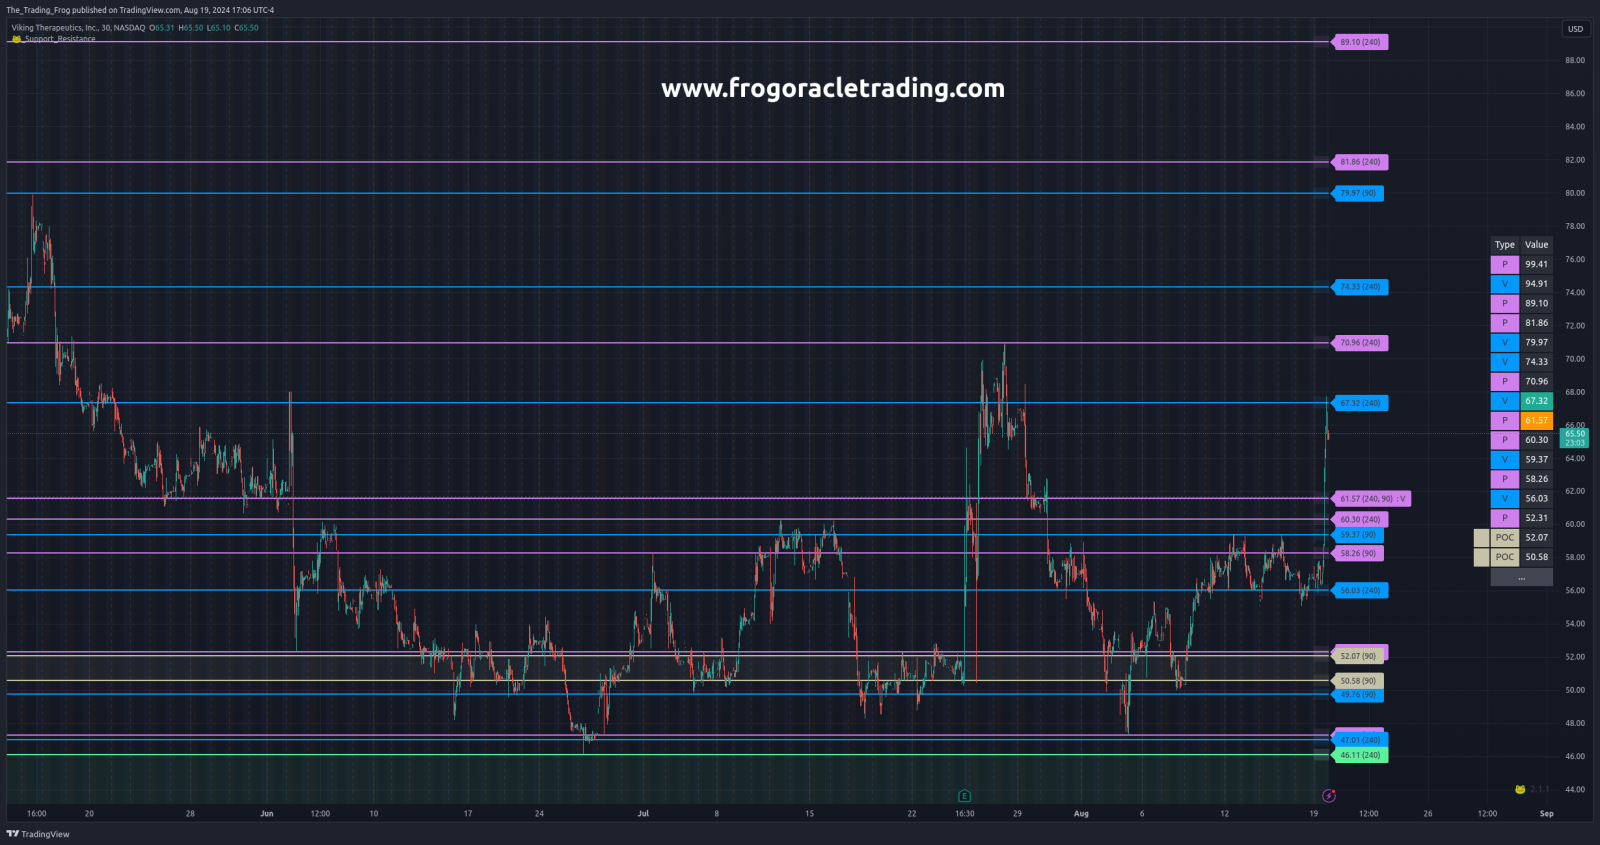The image size is (1600, 845).
Task: Click the Jul label on the time axis
Action: coord(643,814)
